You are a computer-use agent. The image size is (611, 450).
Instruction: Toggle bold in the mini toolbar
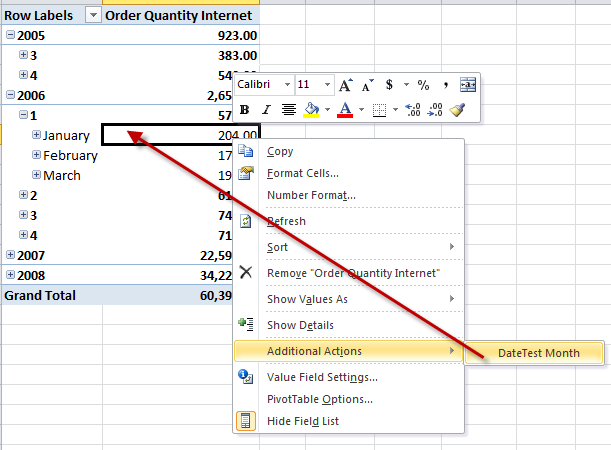245,110
